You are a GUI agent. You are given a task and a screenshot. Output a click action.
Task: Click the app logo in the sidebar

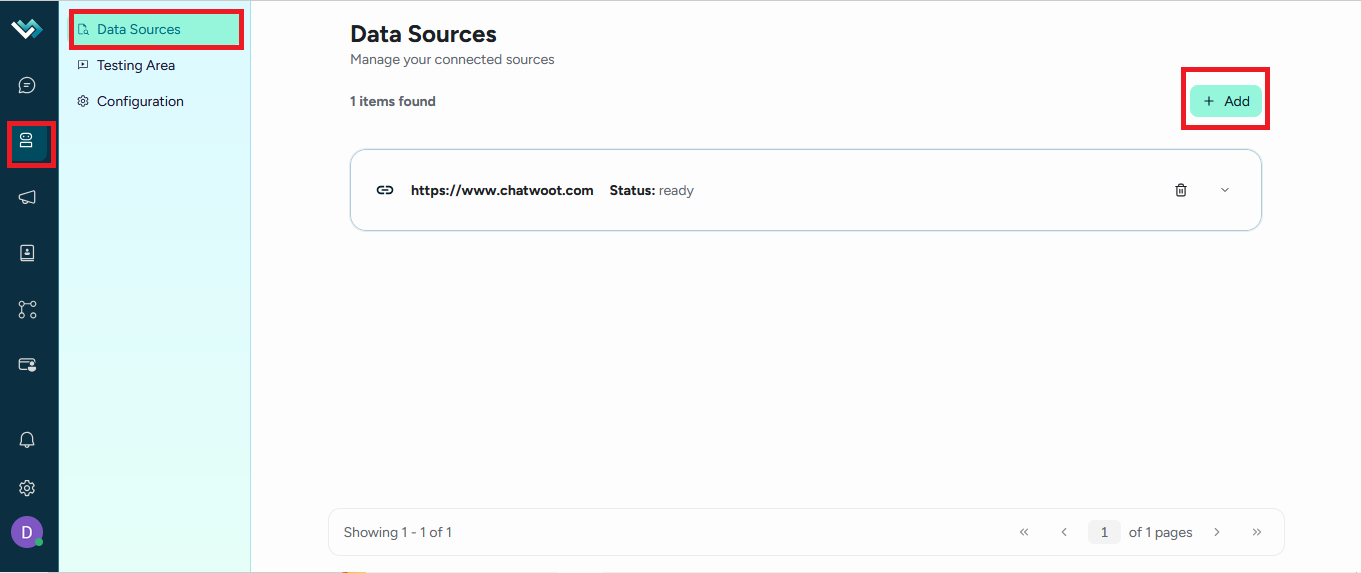coord(27,30)
